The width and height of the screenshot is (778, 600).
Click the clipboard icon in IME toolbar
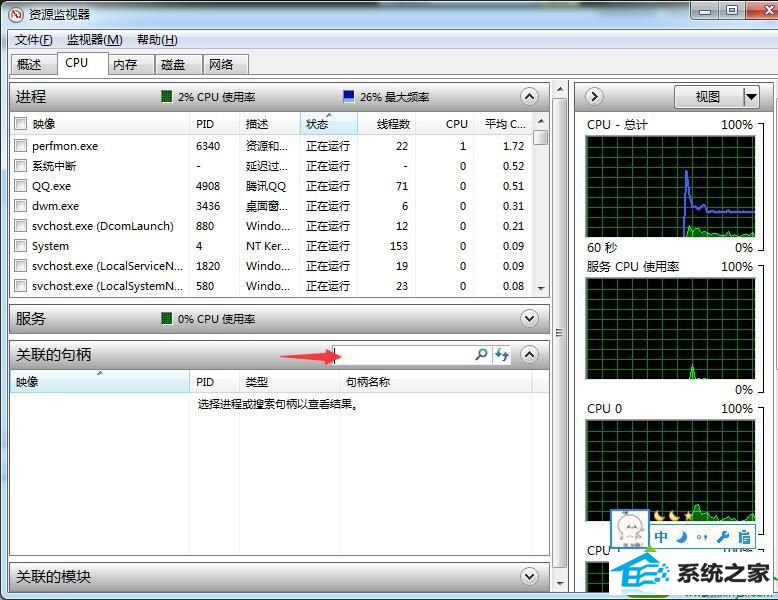744,536
